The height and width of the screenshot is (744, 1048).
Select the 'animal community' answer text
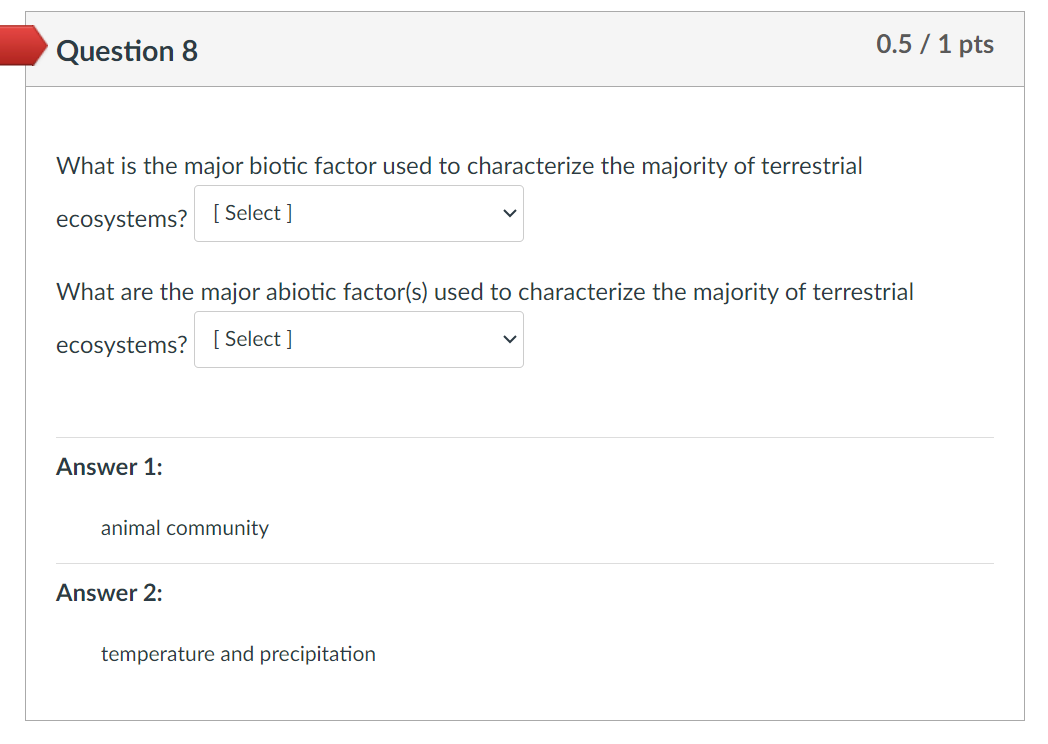point(185,528)
